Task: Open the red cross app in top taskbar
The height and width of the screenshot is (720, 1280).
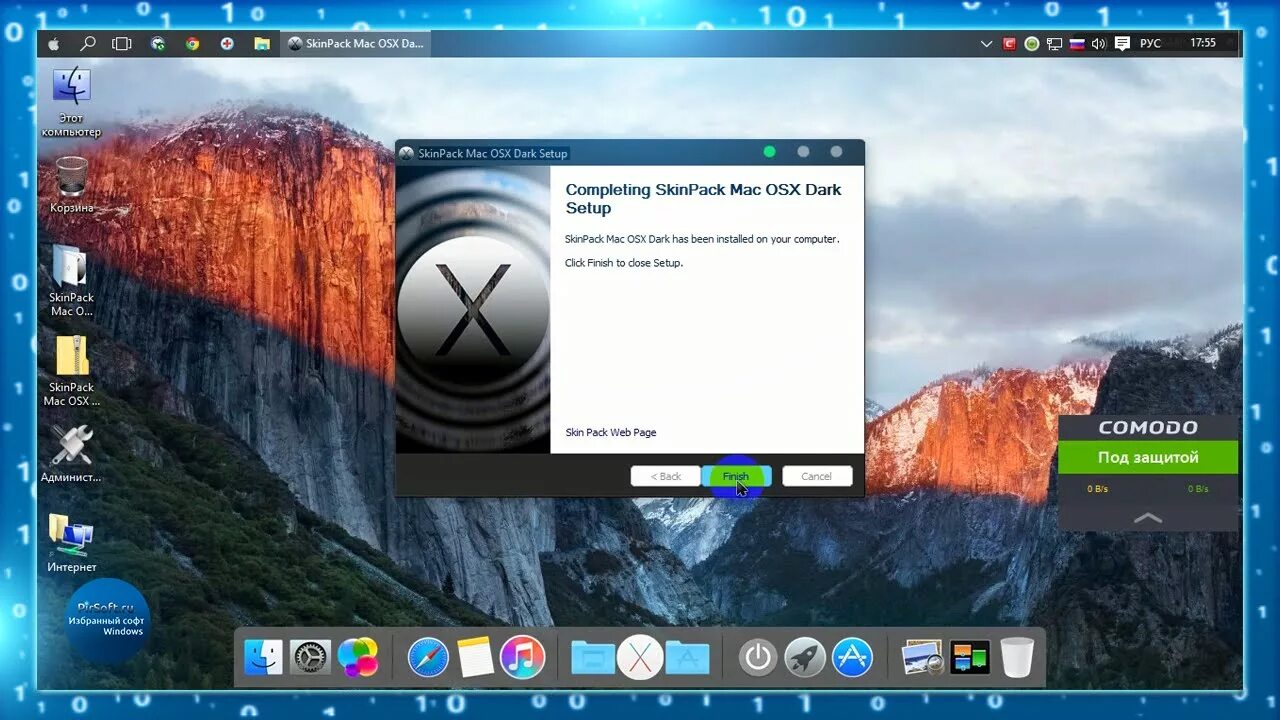Action: pos(227,44)
